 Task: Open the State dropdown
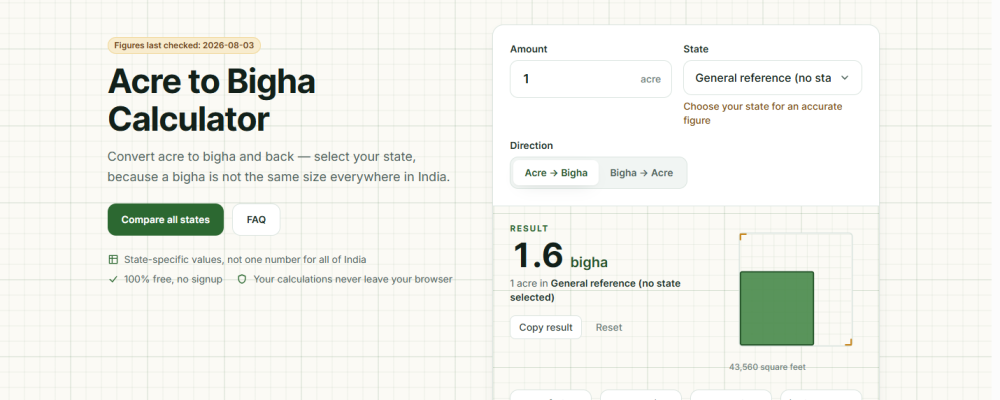(772, 78)
